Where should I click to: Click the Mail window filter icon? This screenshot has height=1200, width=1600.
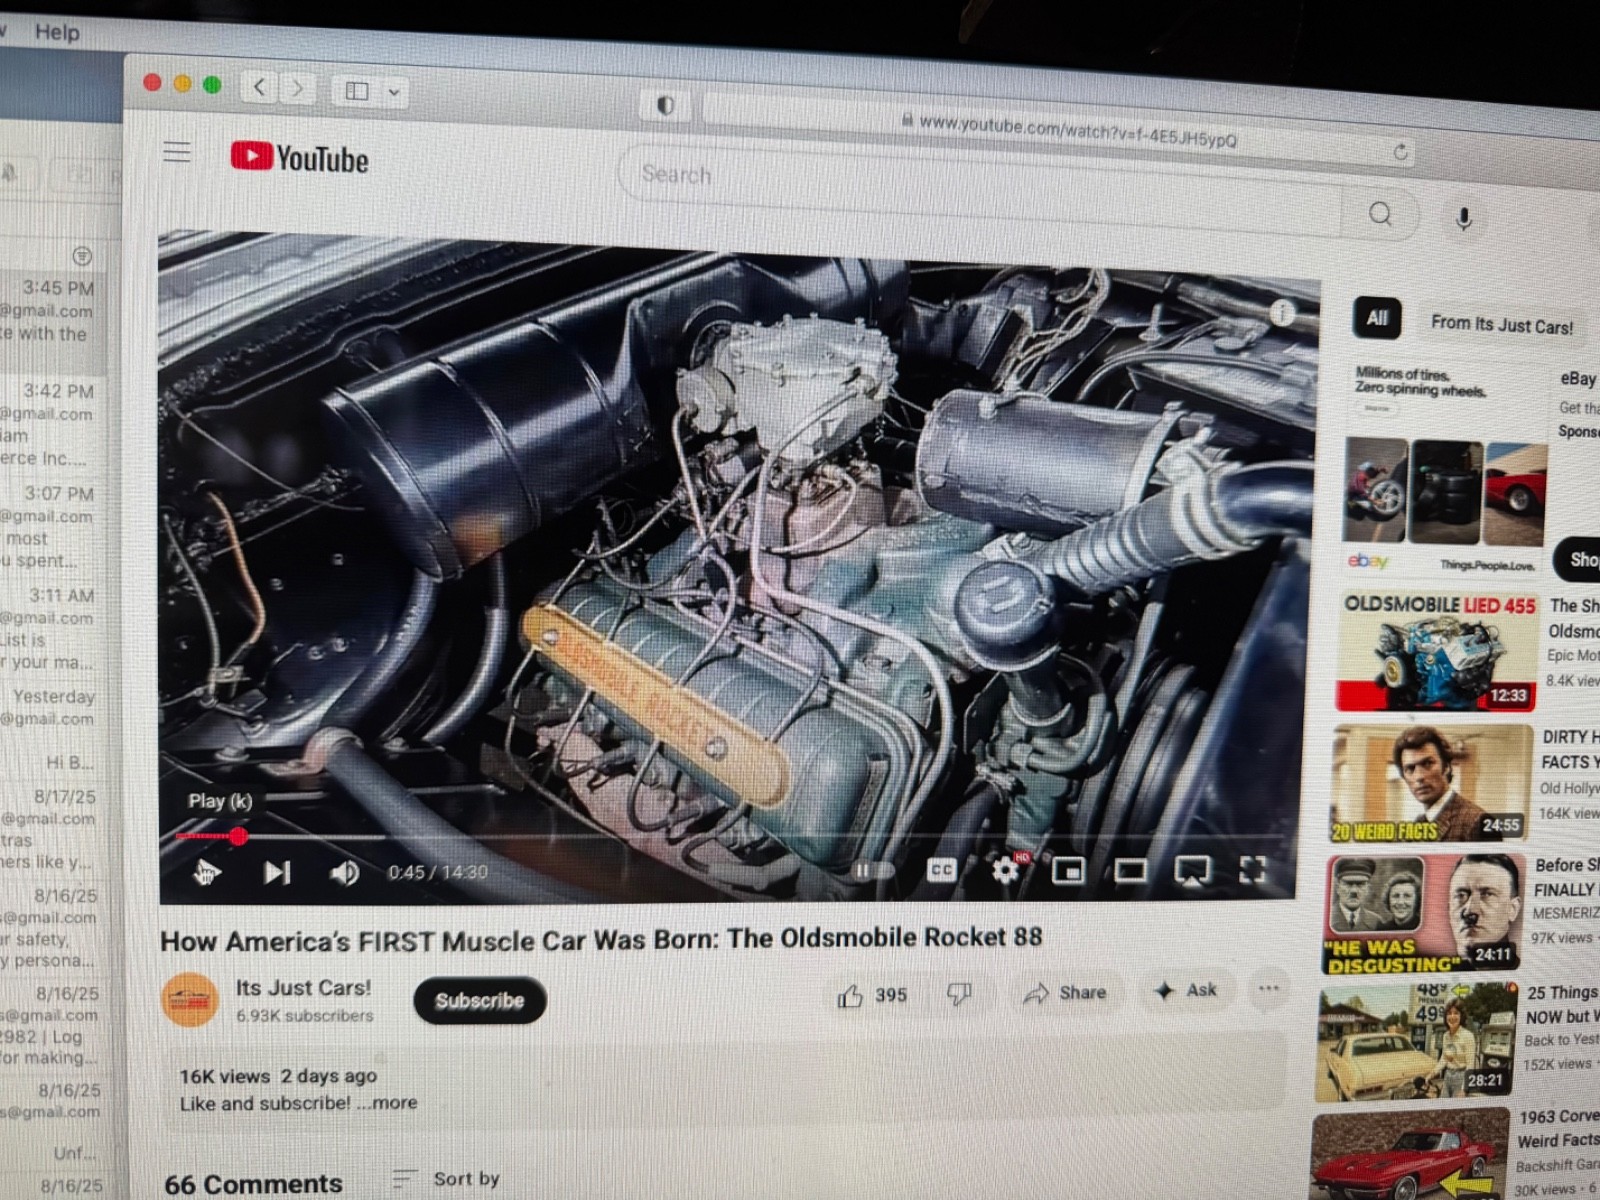[x=82, y=256]
